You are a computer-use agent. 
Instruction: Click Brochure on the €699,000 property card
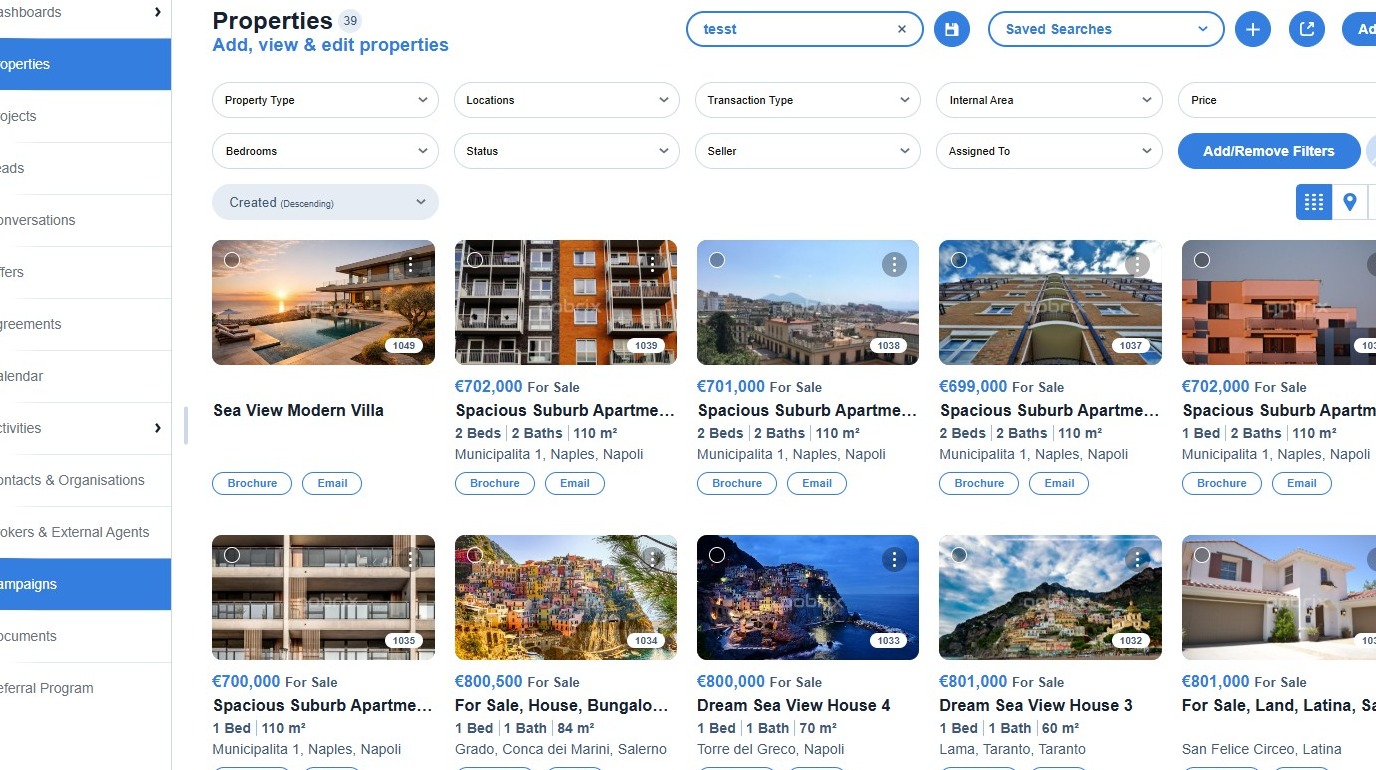[979, 483]
